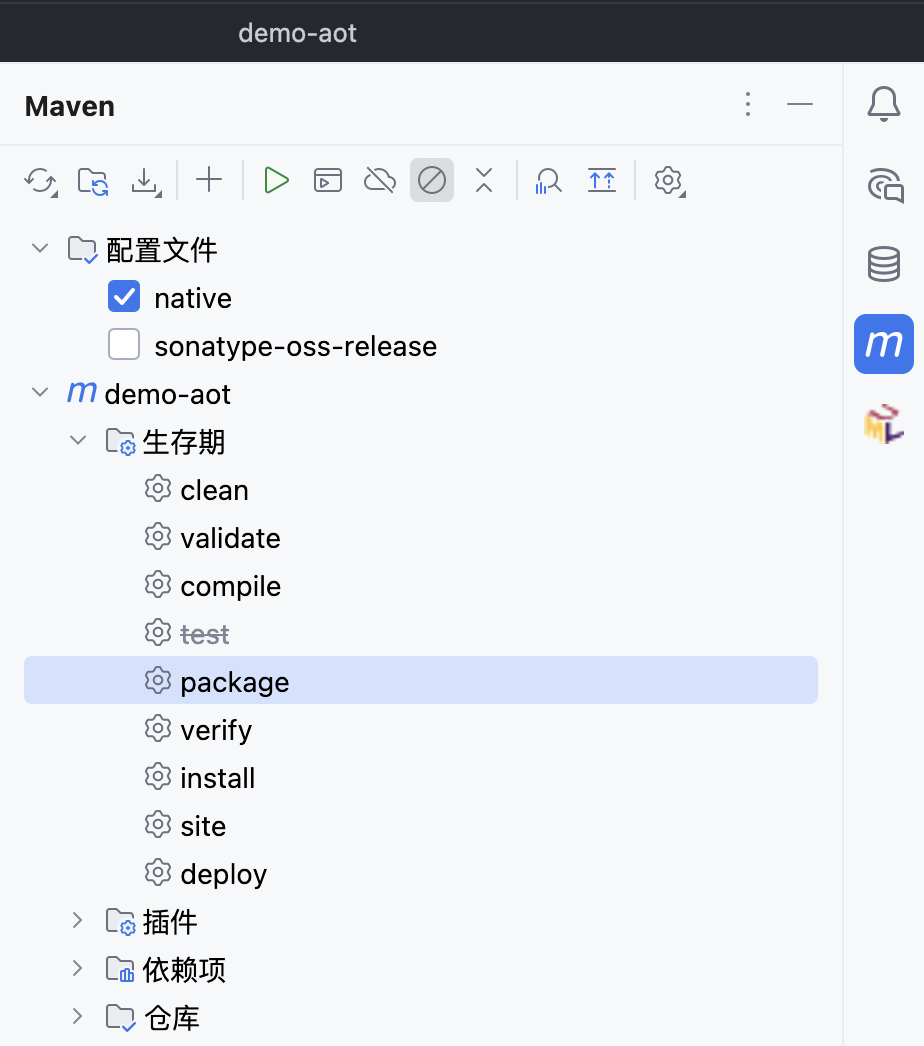Expand the 插件 plugins node

(78, 921)
